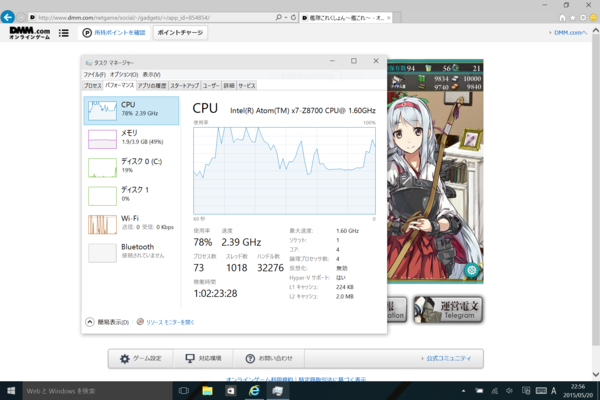Switch to the ユーザー tab
The width and height of the screenshot is (600, 400).
211,86
